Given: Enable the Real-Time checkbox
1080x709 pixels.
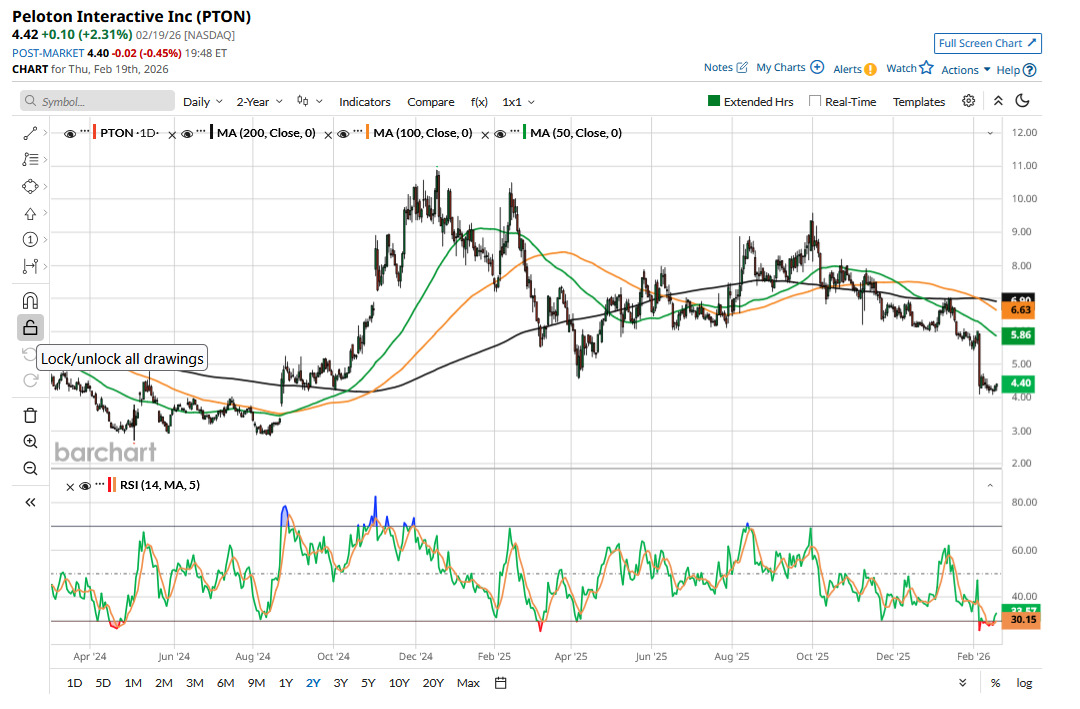Looking at the screenshot, I should click(815, 101).
